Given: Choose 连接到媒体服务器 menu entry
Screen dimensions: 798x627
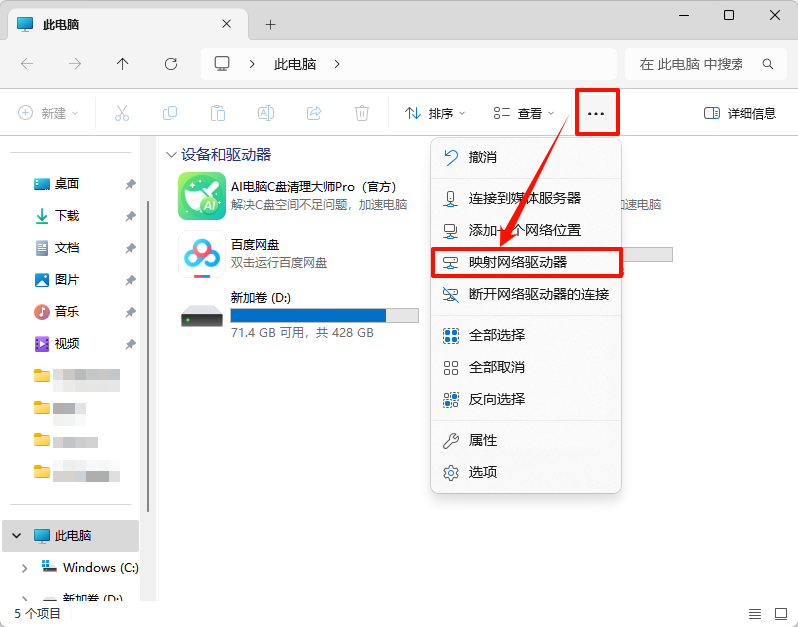Looking at the screenshot, I should (526, 198).
